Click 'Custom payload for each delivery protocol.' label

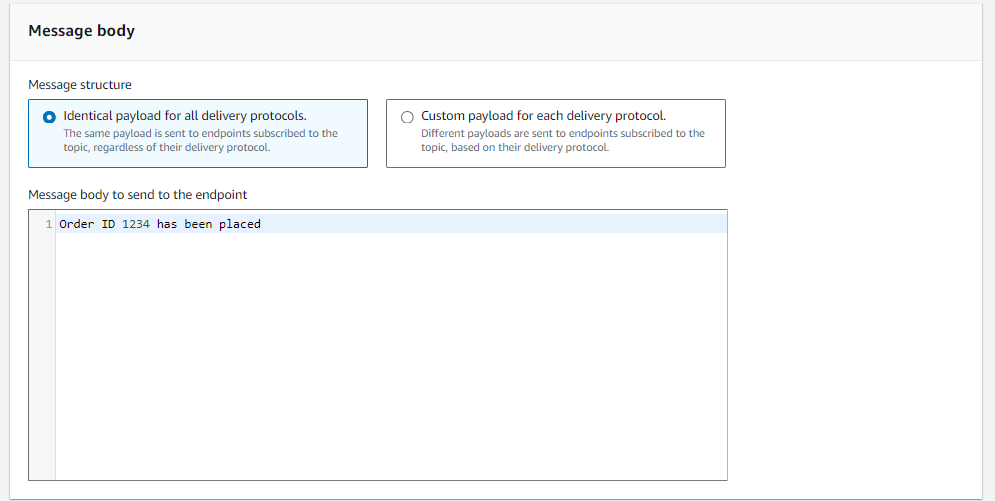click(543, 116)
